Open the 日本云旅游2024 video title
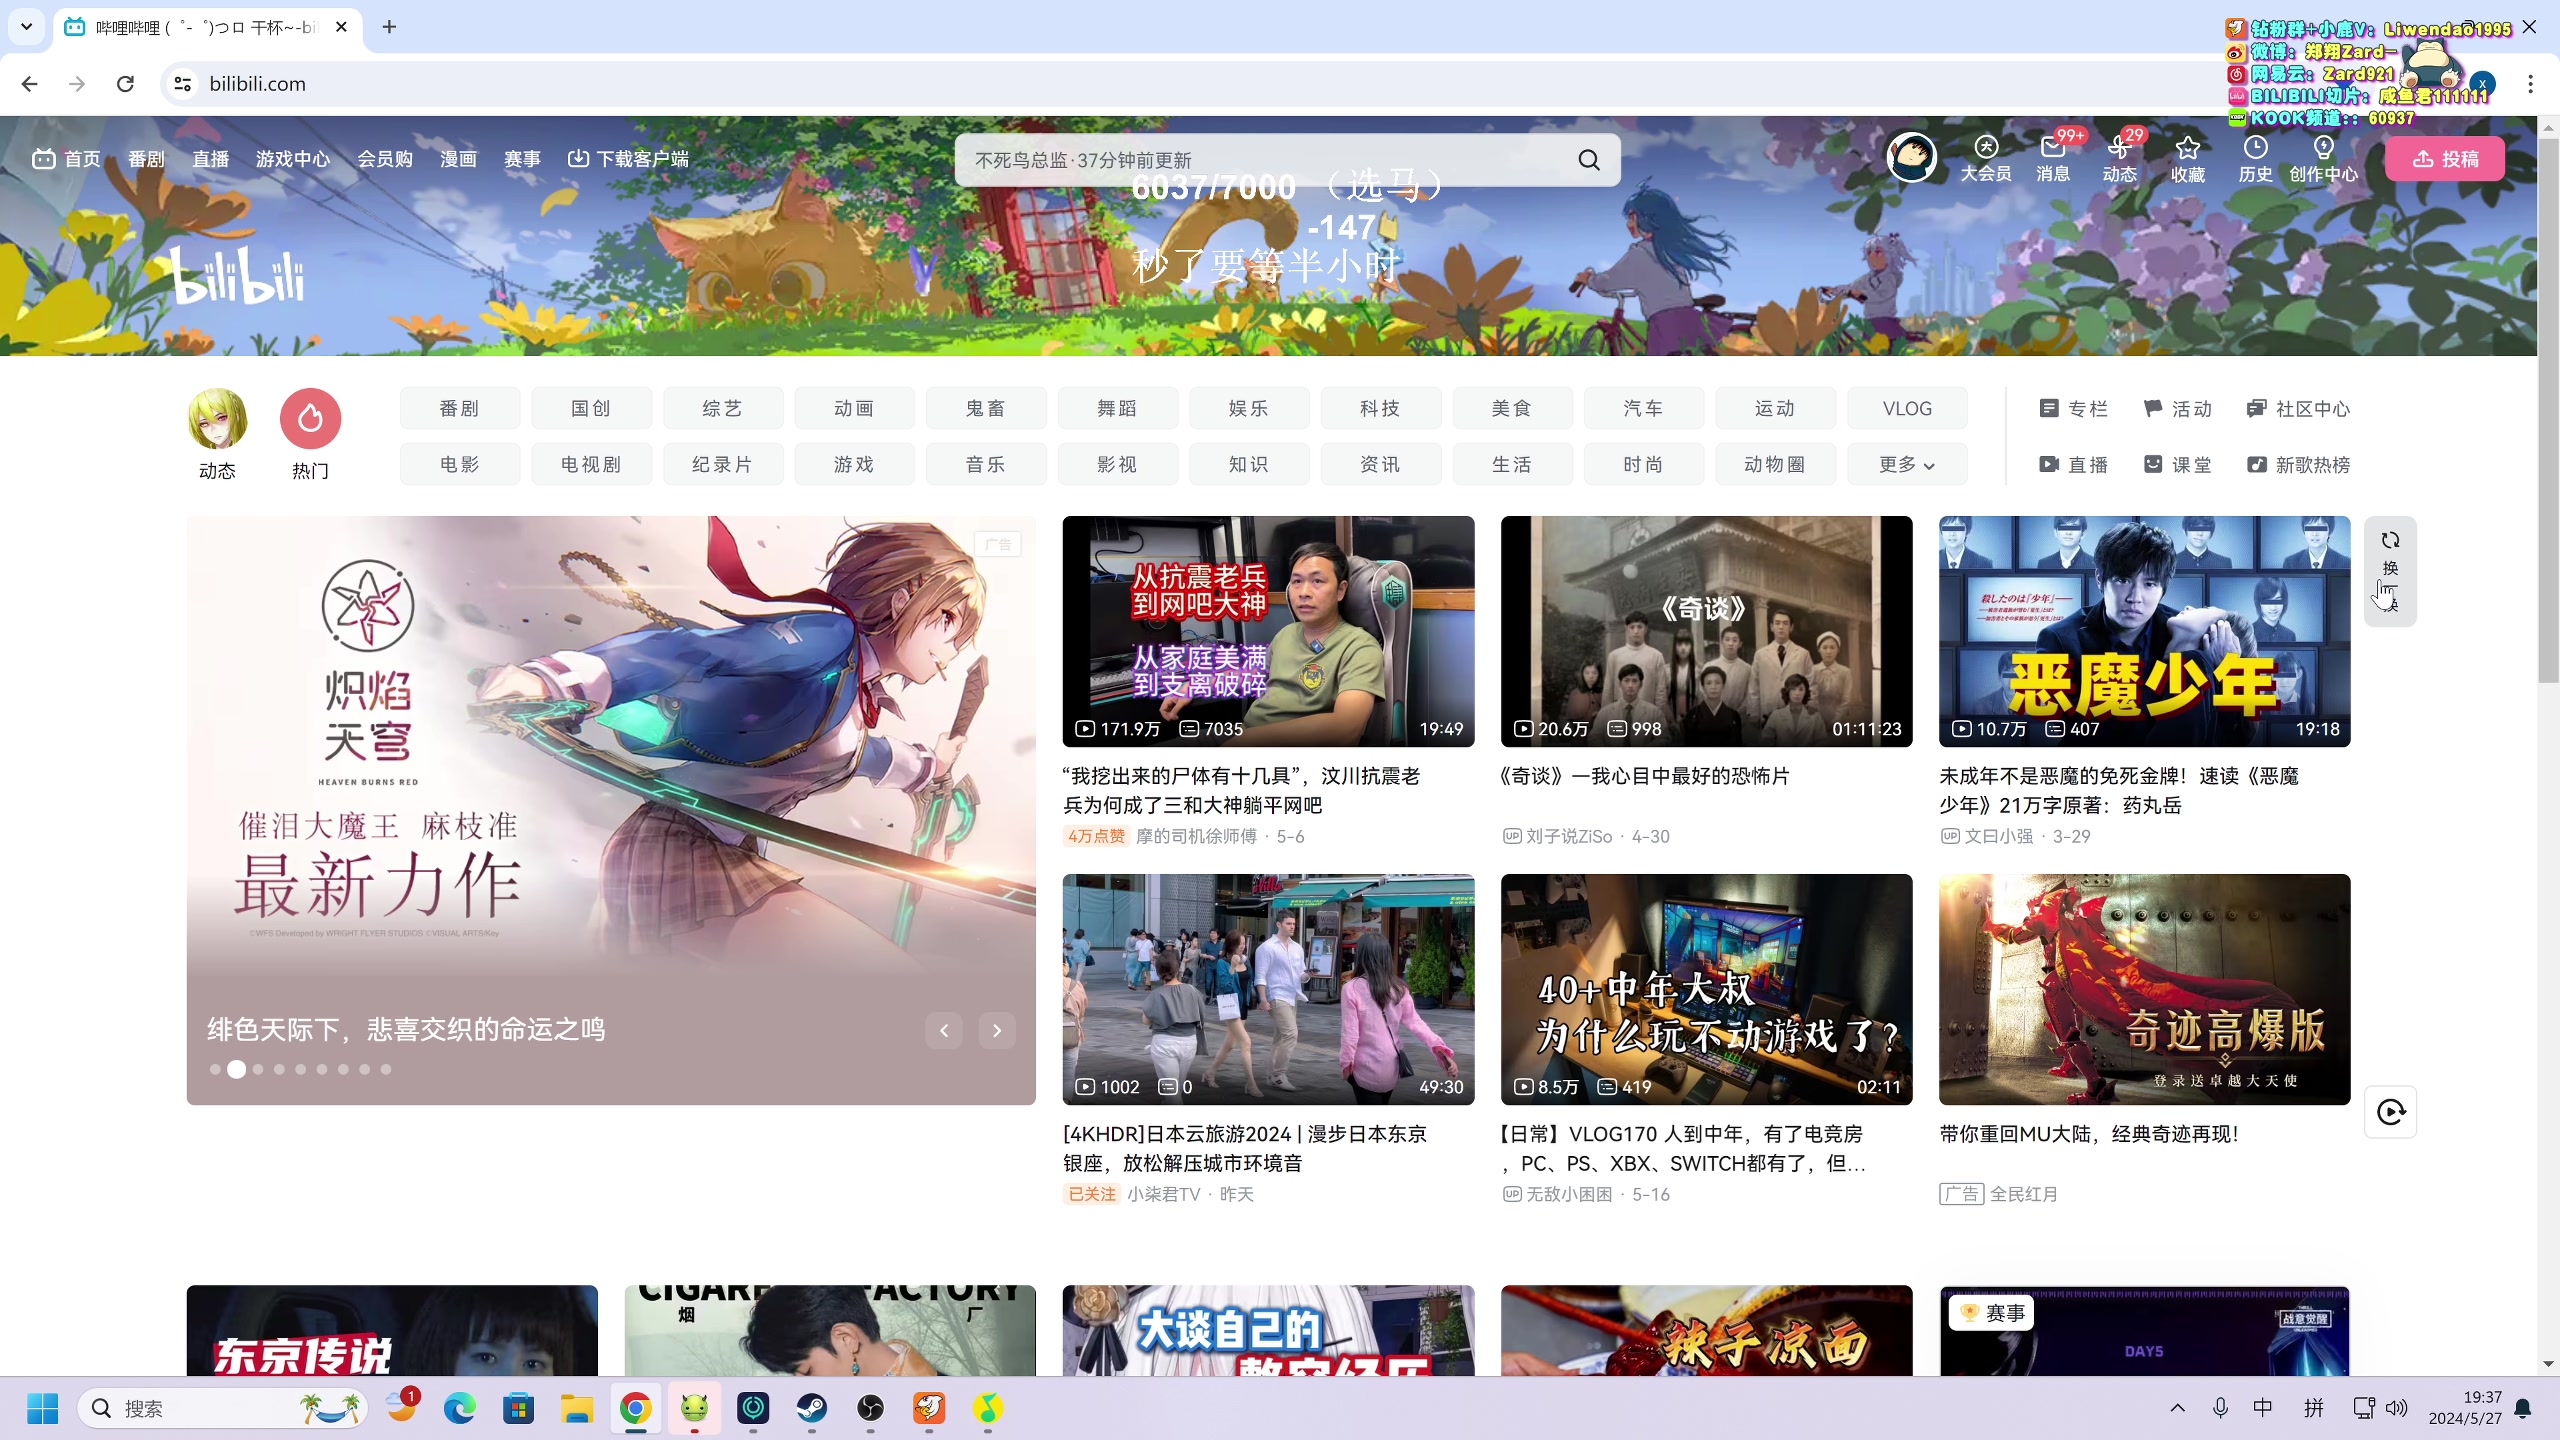Viewport: 2560px width, 1440px height. click(x=1245, y=1148)
